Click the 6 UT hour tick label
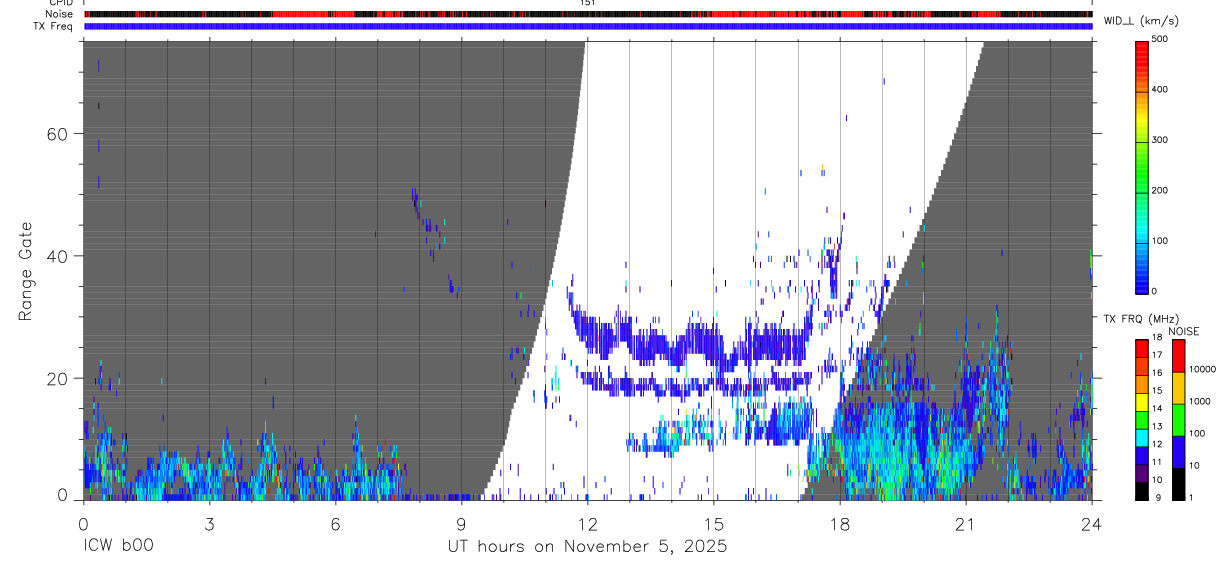This screenshot has width=1228, height=567. pyautogui.click(x=335, y=523)
